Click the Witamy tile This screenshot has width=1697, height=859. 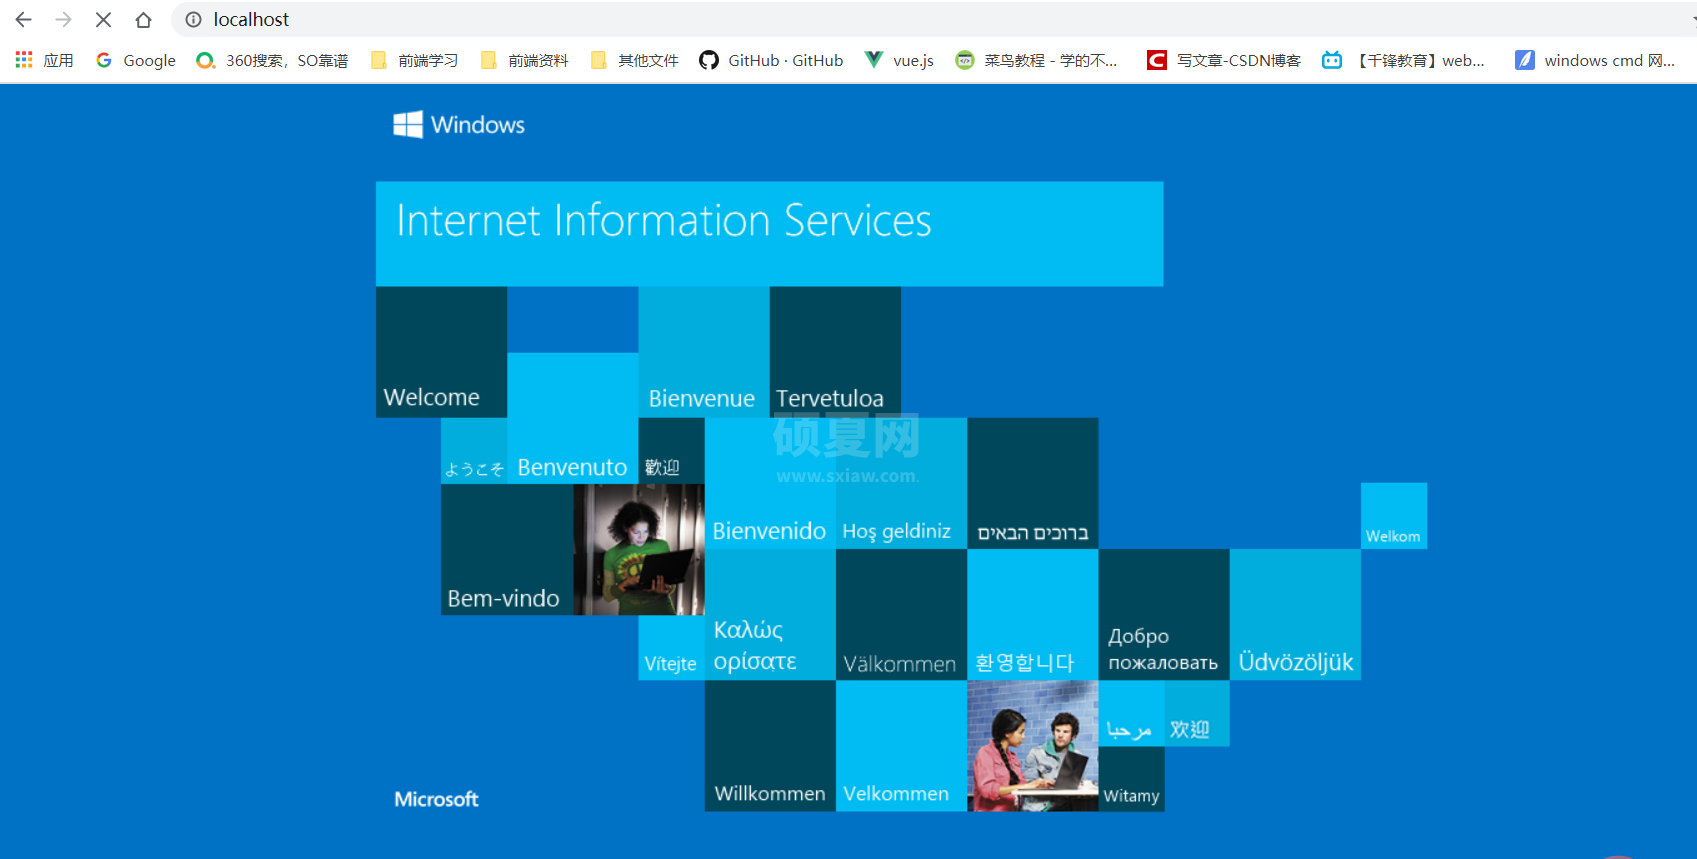point(1131,779)
